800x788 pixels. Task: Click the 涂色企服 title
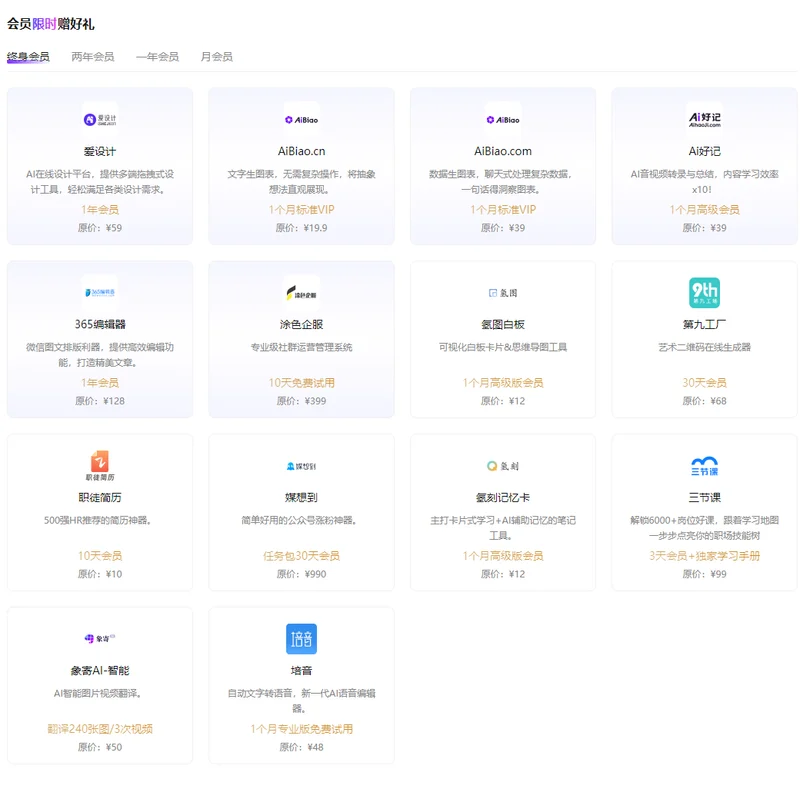(301, 324)
